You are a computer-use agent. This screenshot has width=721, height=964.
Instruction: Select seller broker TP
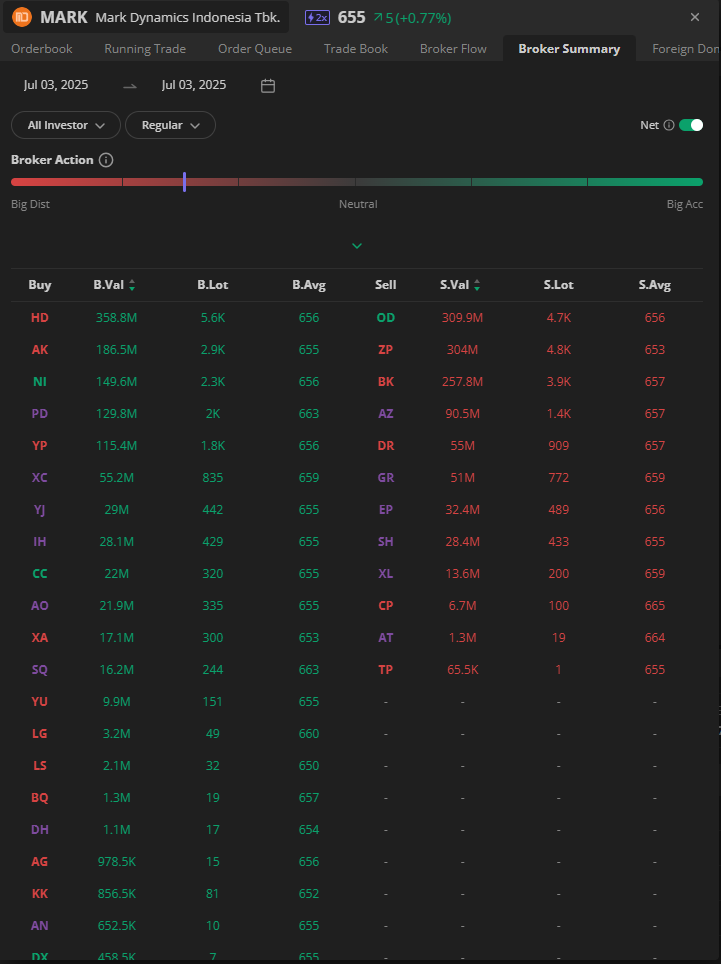[x=386, y=670]
